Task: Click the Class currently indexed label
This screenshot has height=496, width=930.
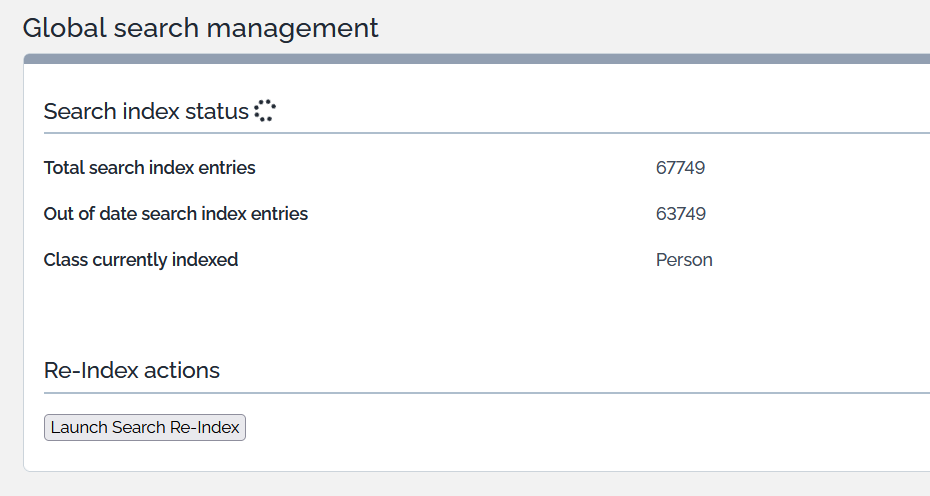Action: tap(141, 260)
